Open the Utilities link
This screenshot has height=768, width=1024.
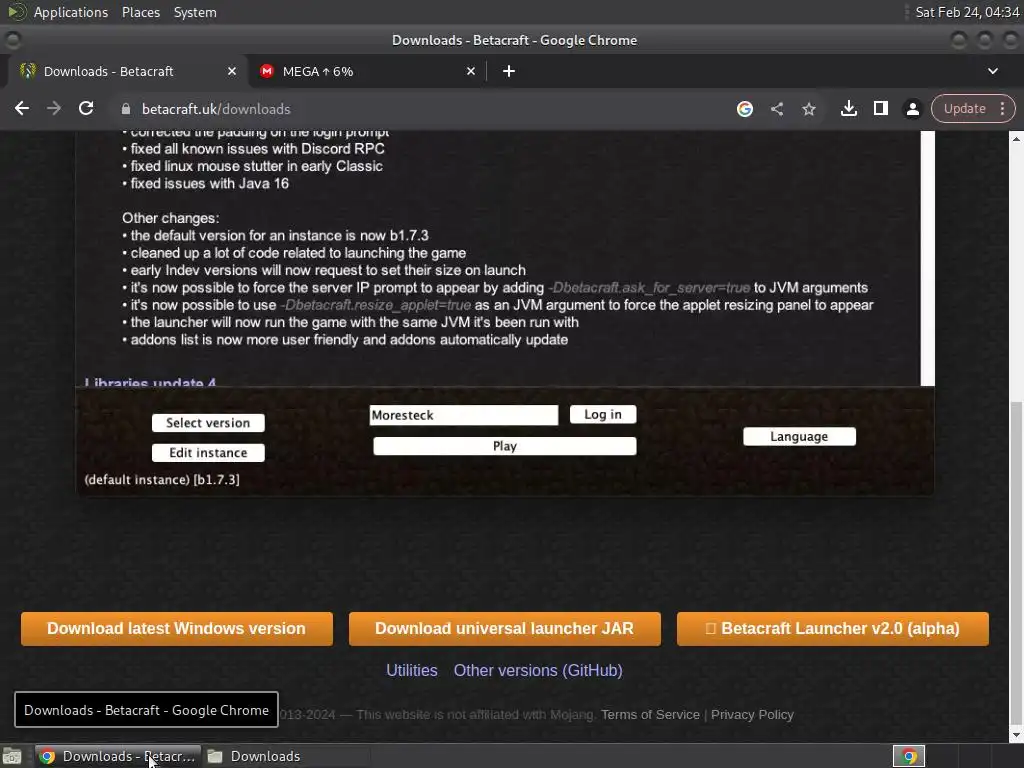coord(411,671)
